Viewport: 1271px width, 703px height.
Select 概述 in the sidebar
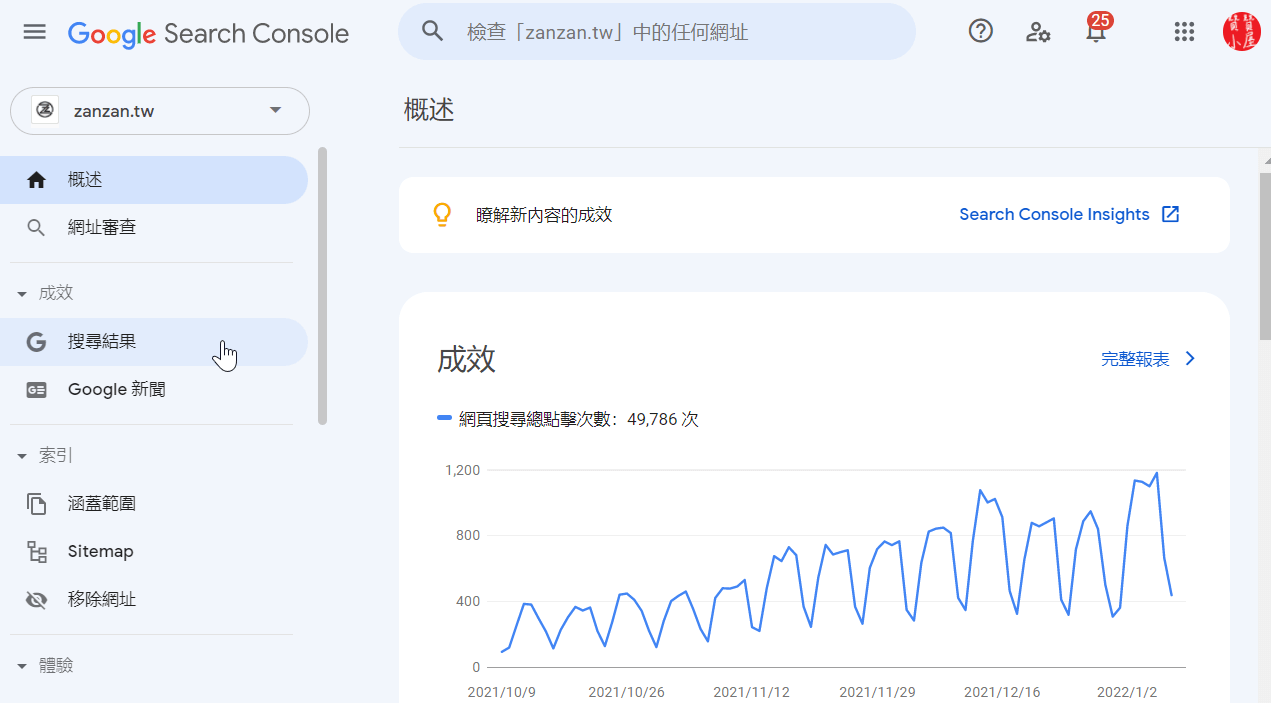(154, 180)
